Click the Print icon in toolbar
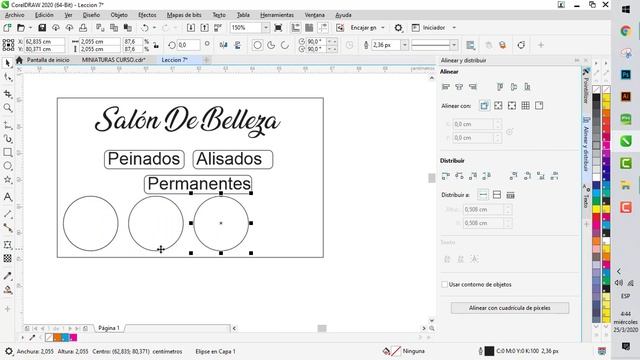The image size is (640, 360). (x=83, y=28)
